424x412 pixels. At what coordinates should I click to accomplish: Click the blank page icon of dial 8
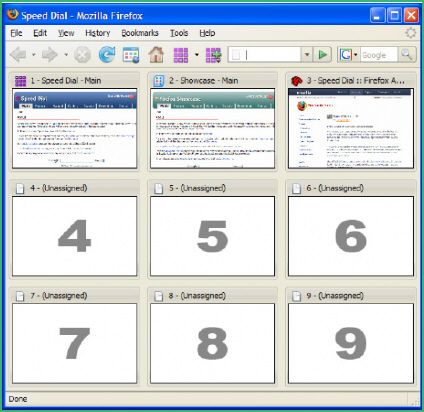[158, 296]
